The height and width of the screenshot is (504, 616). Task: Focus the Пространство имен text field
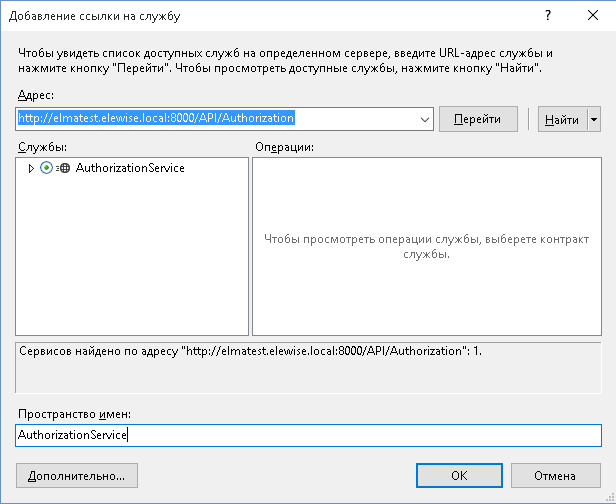(x=308, y=435)
